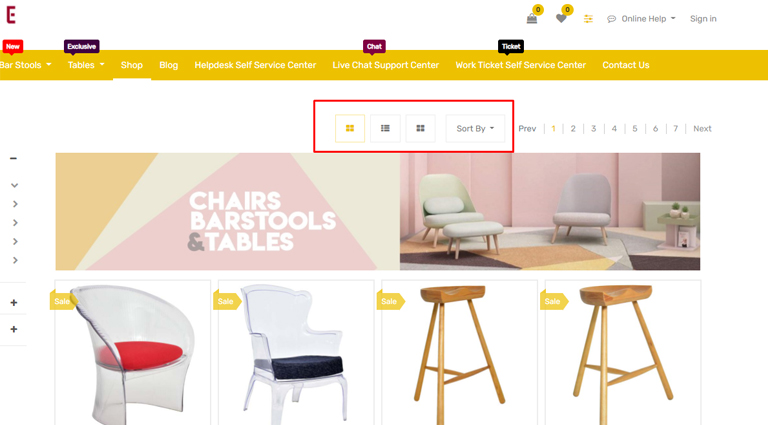Switch to the list view layout
The image size is (768, 425).
(x=385, y=128)
